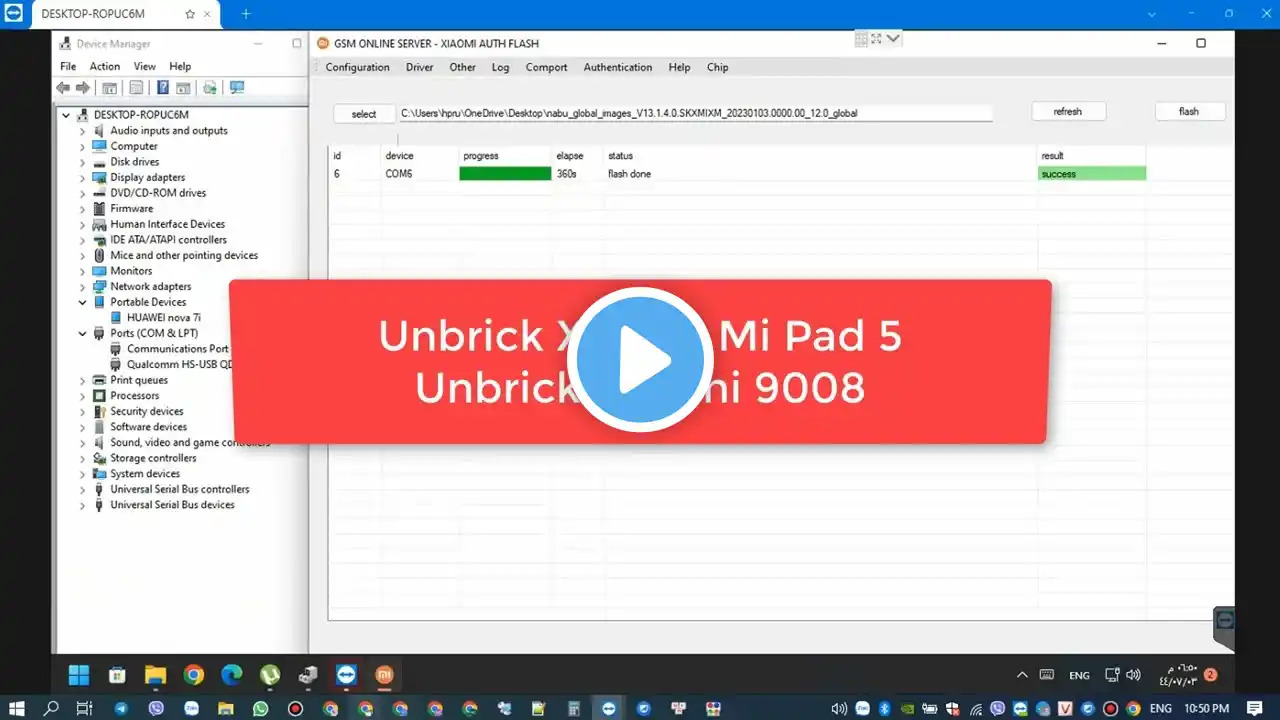Open the Driver menu in Xiaomi Auth Flash
The width and height of the screenshot is (1280, 720).
(x=419, y=67)
